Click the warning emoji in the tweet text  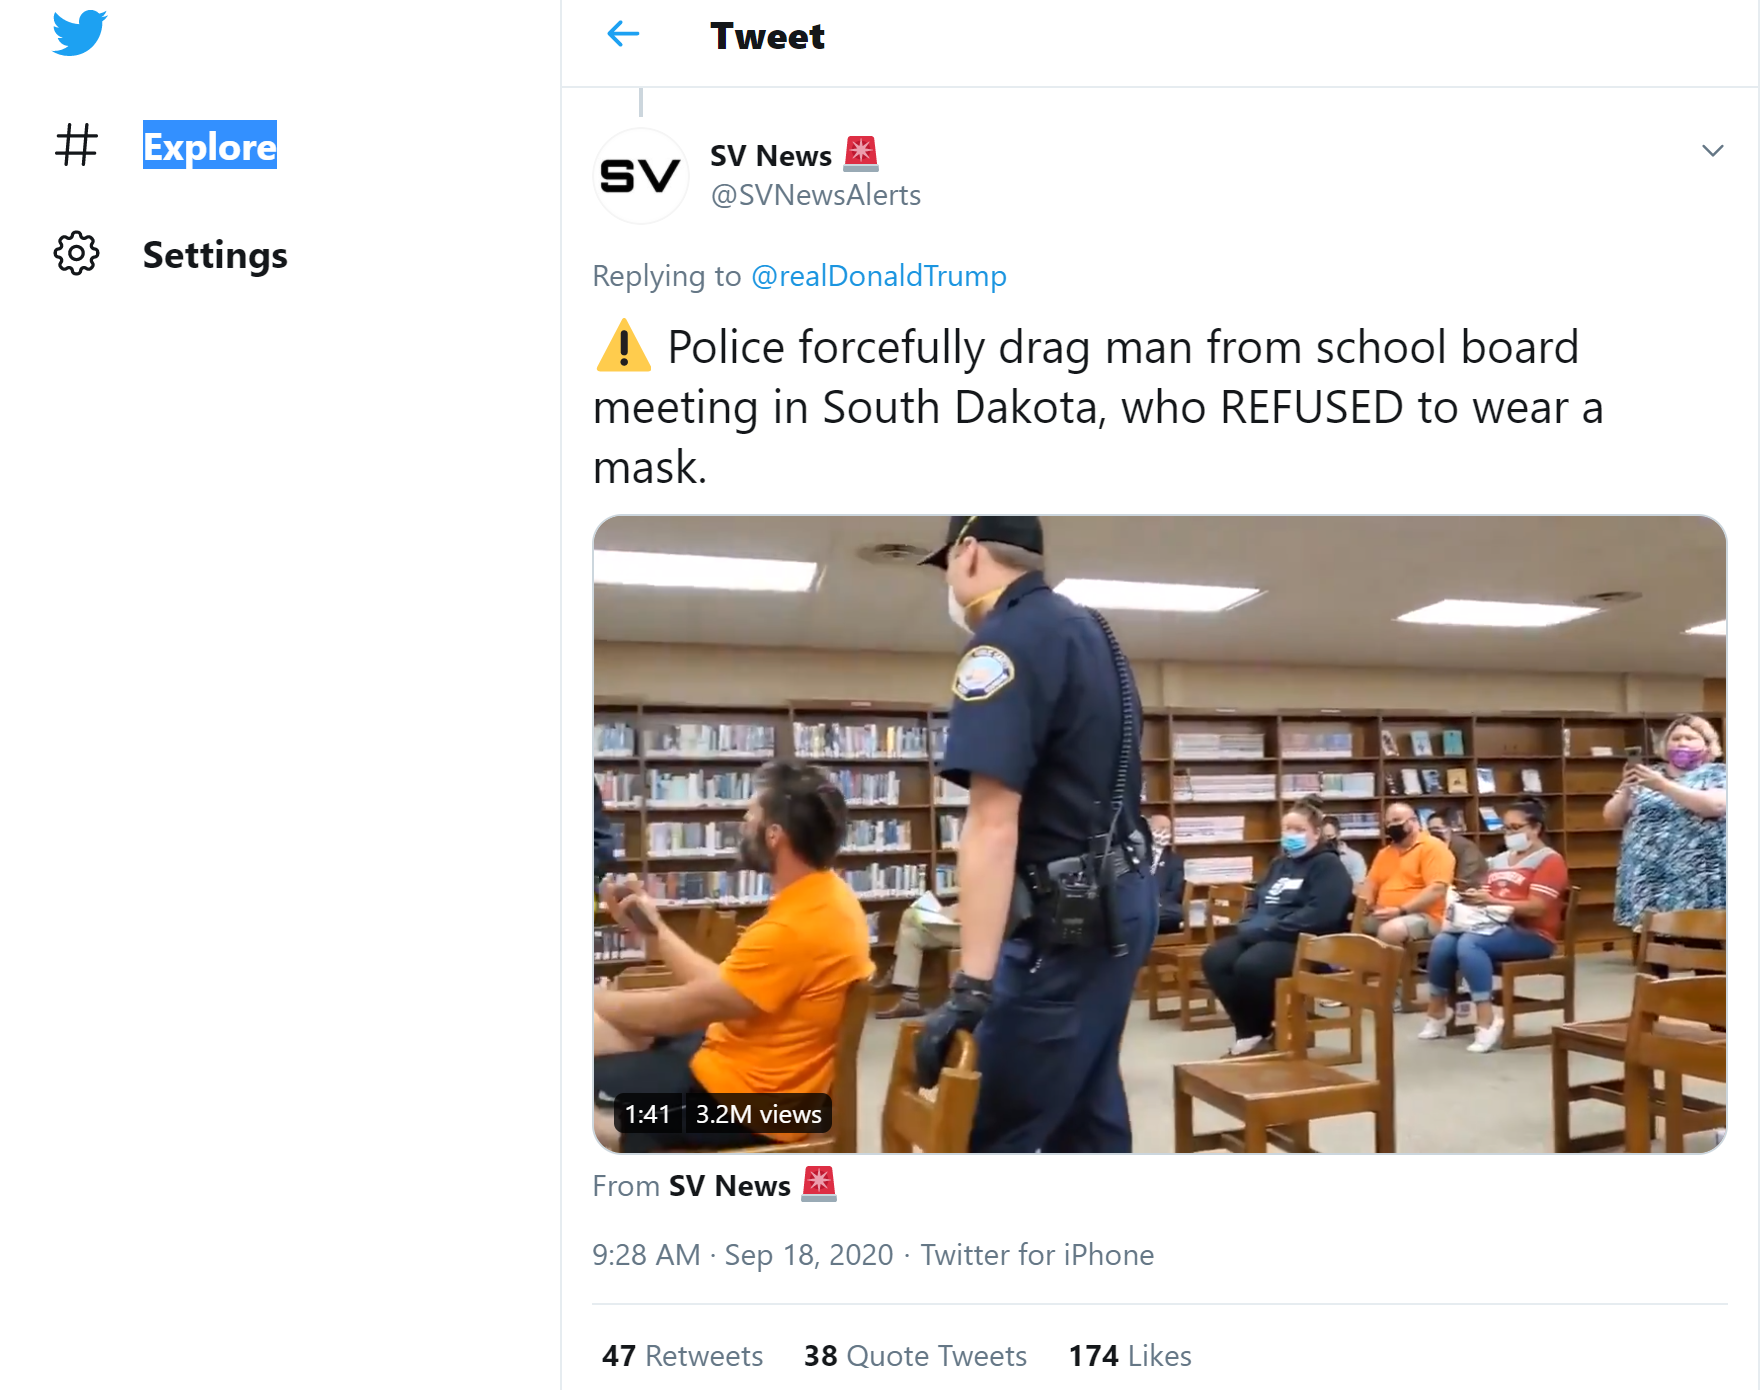pyautogui.click(x=623, y=347)
